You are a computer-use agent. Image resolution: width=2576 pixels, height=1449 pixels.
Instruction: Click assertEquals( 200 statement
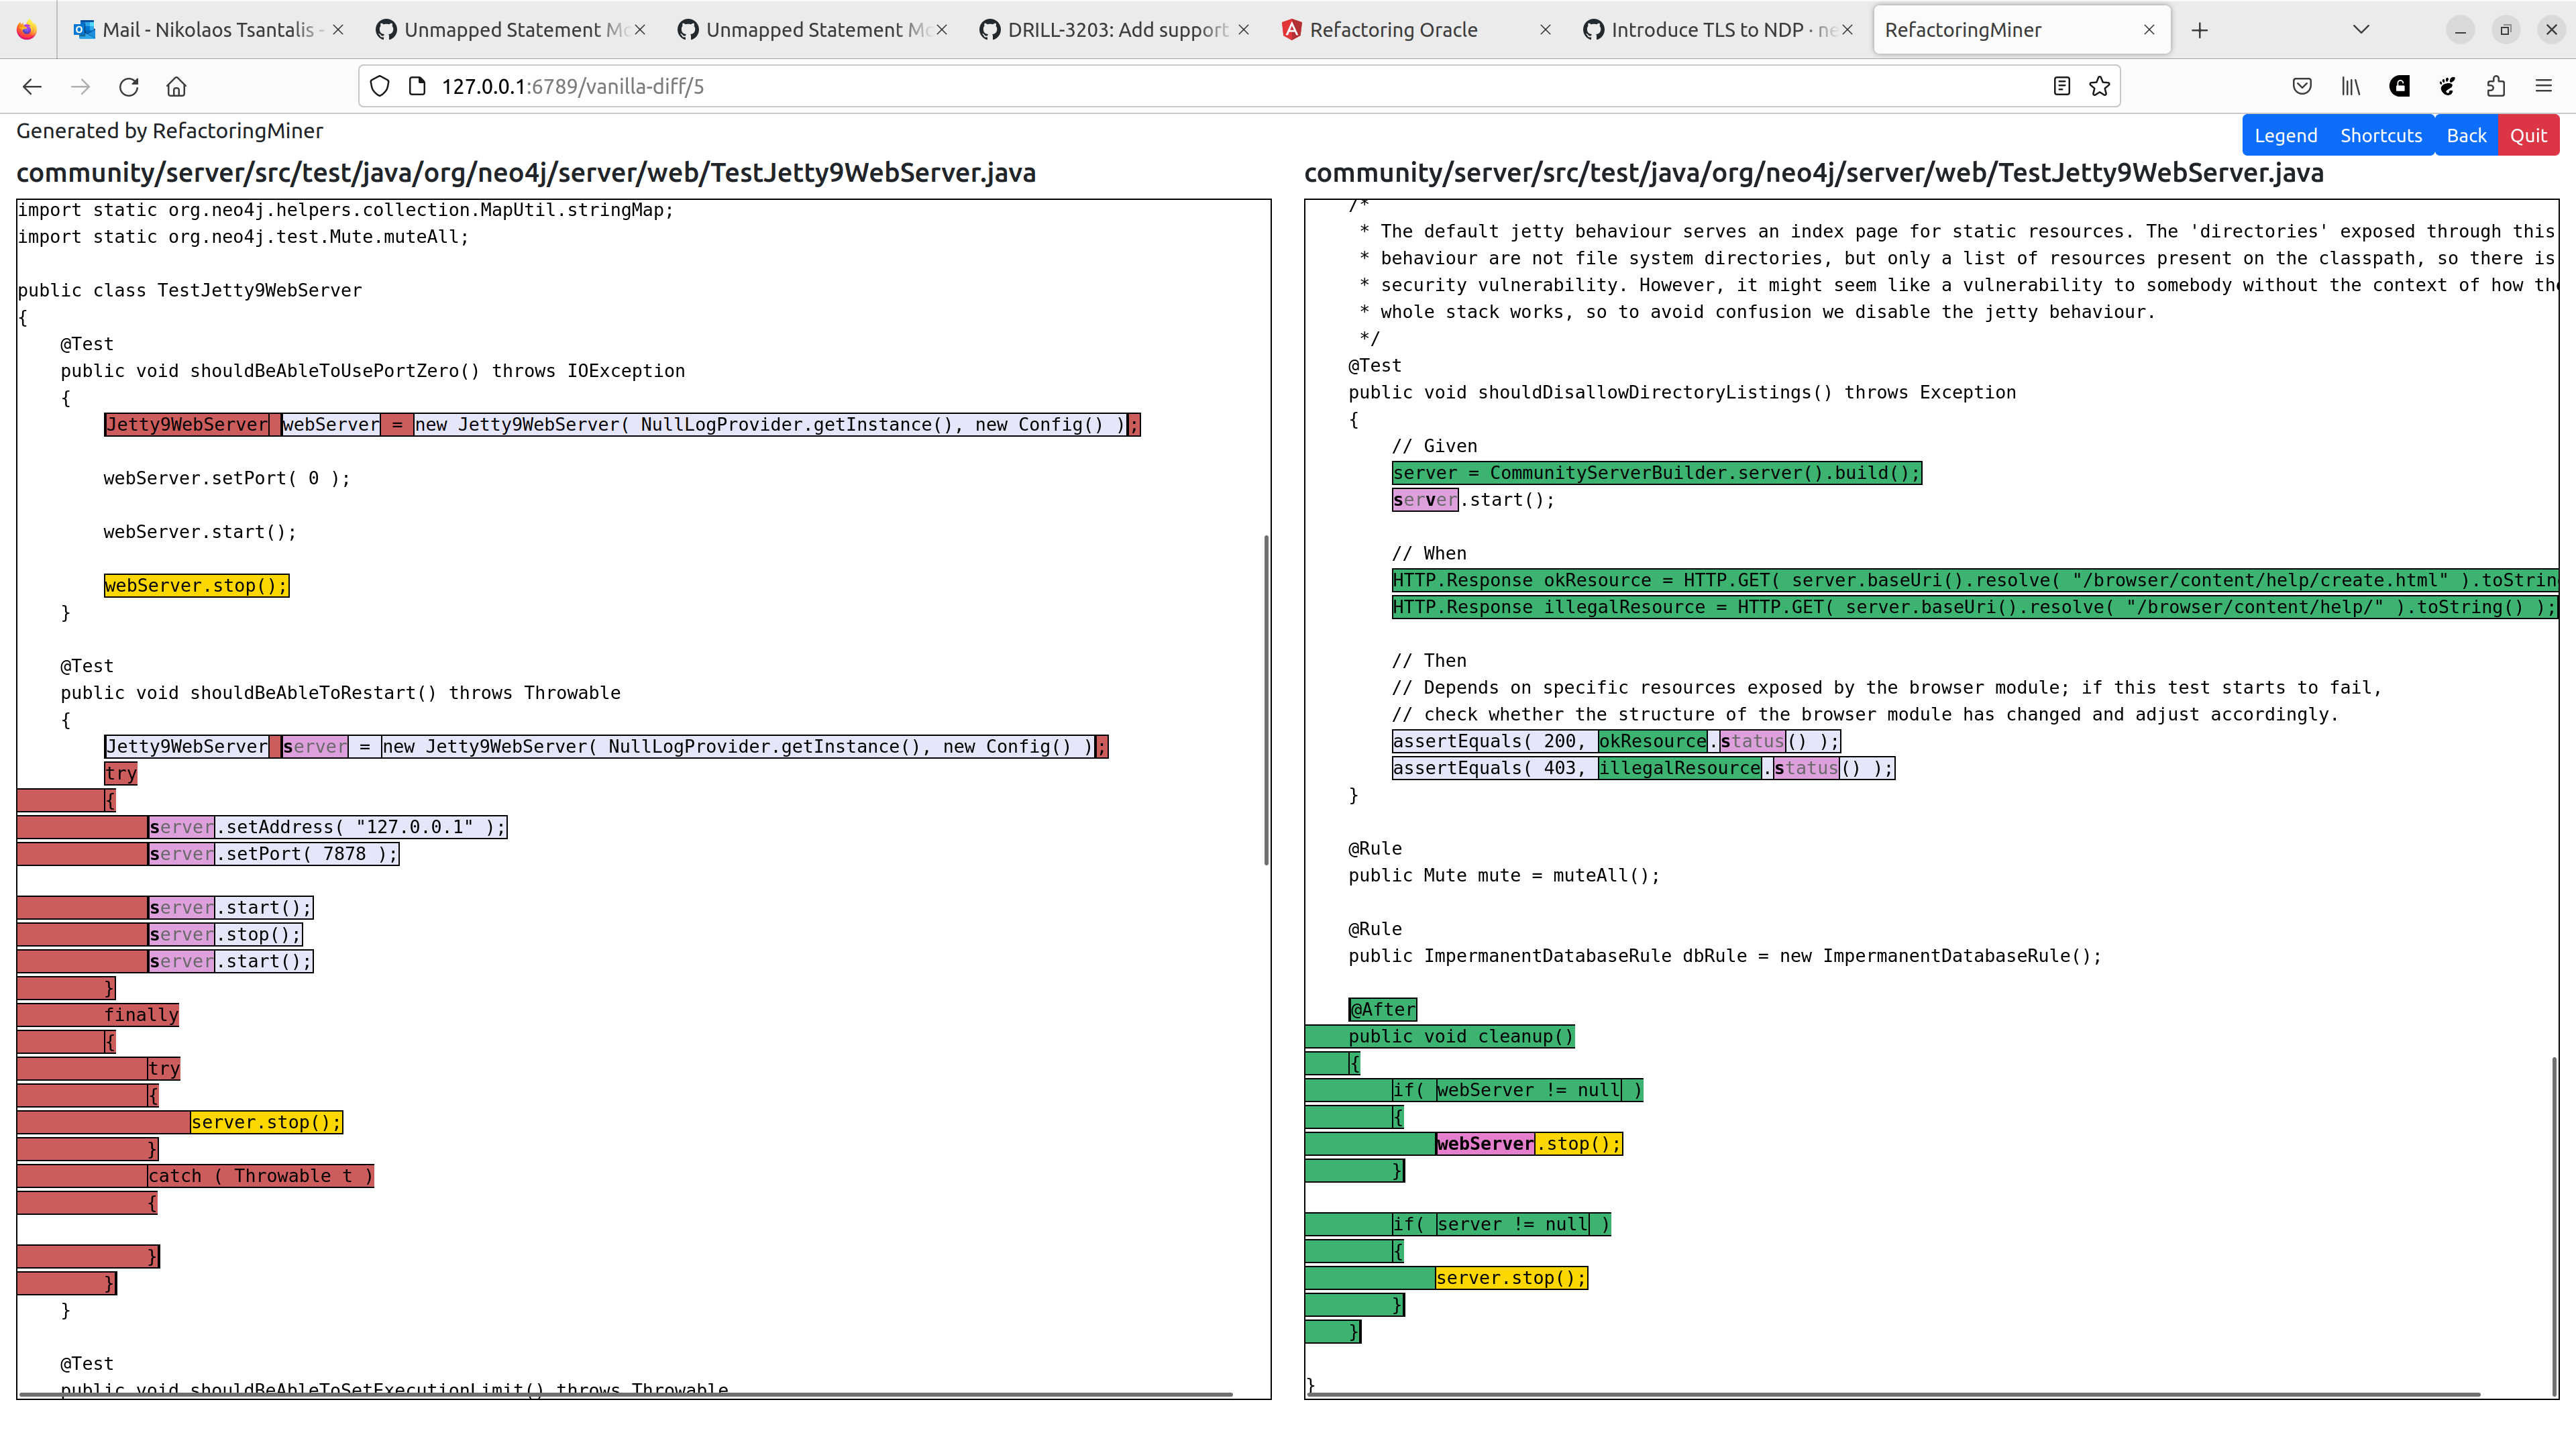click(1616, 741)
